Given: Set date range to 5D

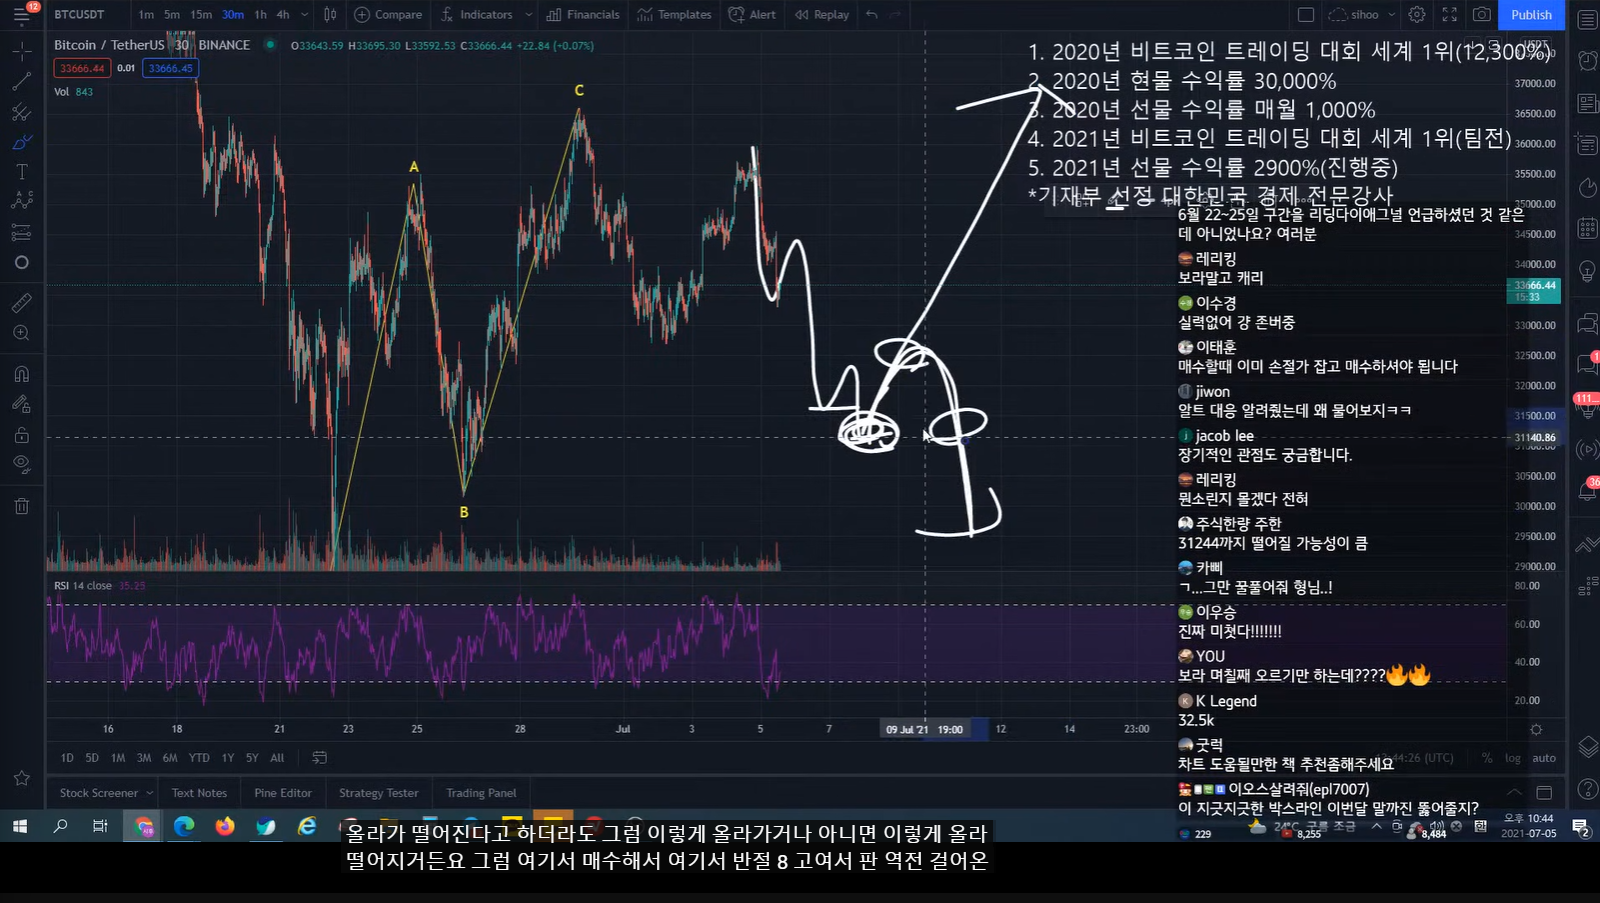Looking at the screenshot, I should 92,758.
